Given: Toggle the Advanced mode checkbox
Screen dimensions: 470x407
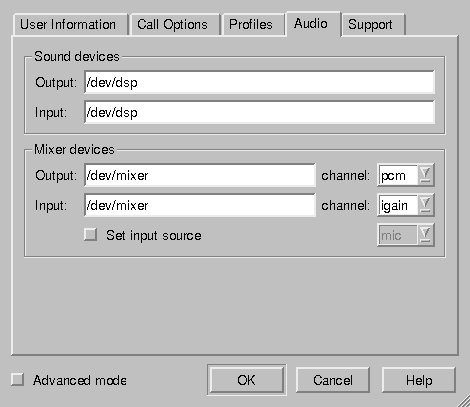Looking at the screenshot, I should pyautogui.click(x=17, y=379).
